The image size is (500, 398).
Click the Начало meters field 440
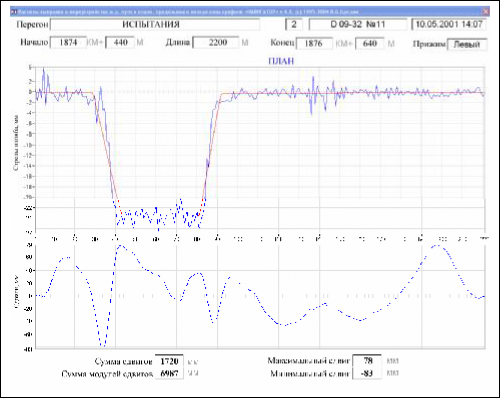120,43
